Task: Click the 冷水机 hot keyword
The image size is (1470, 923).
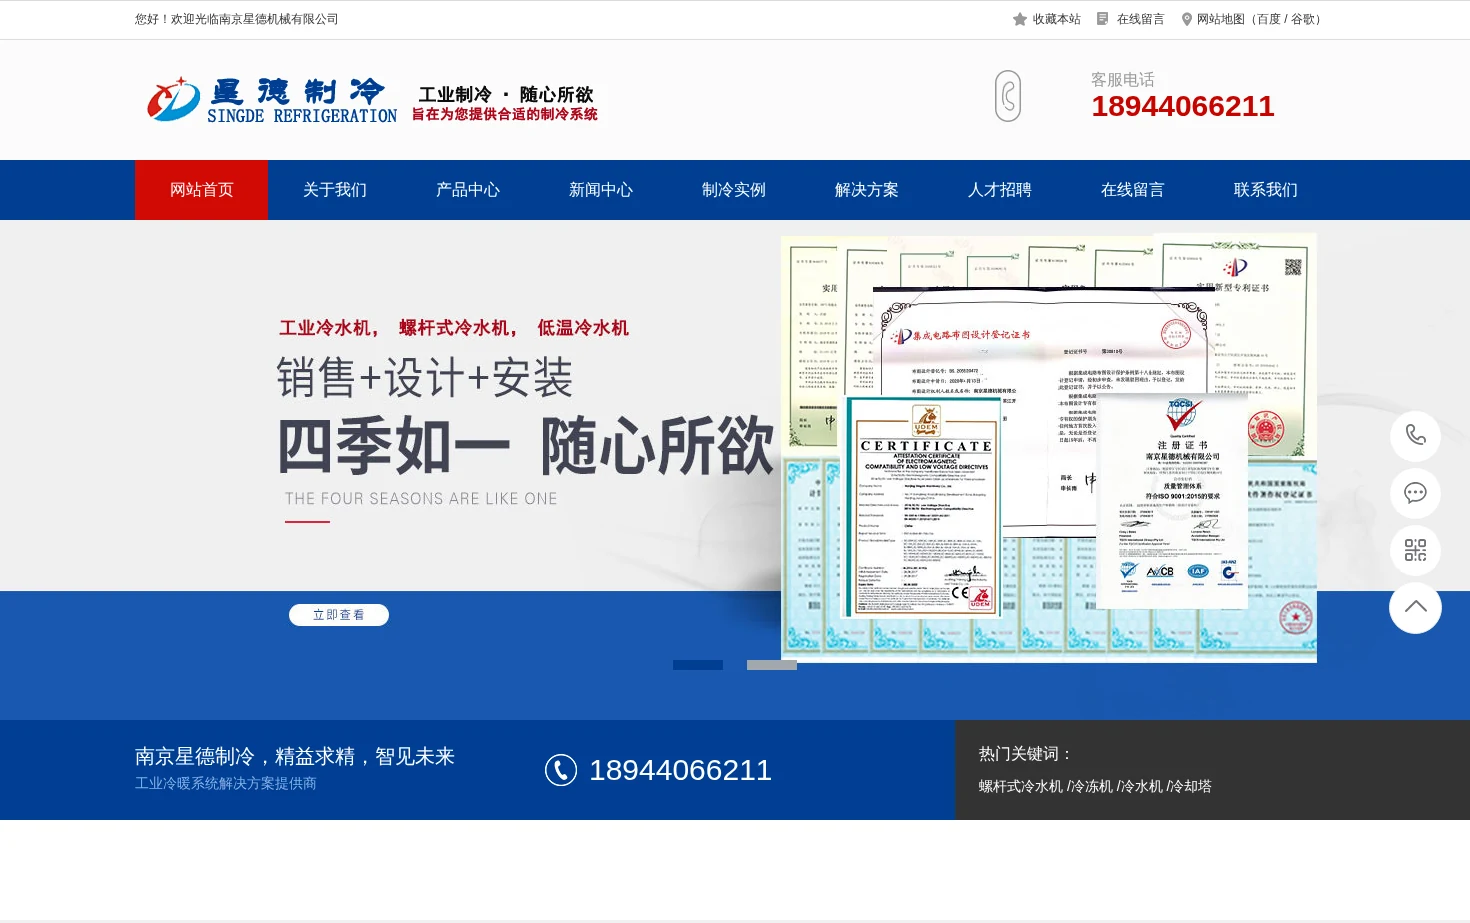Action: pyautogui.click(x=1141, y=786)
